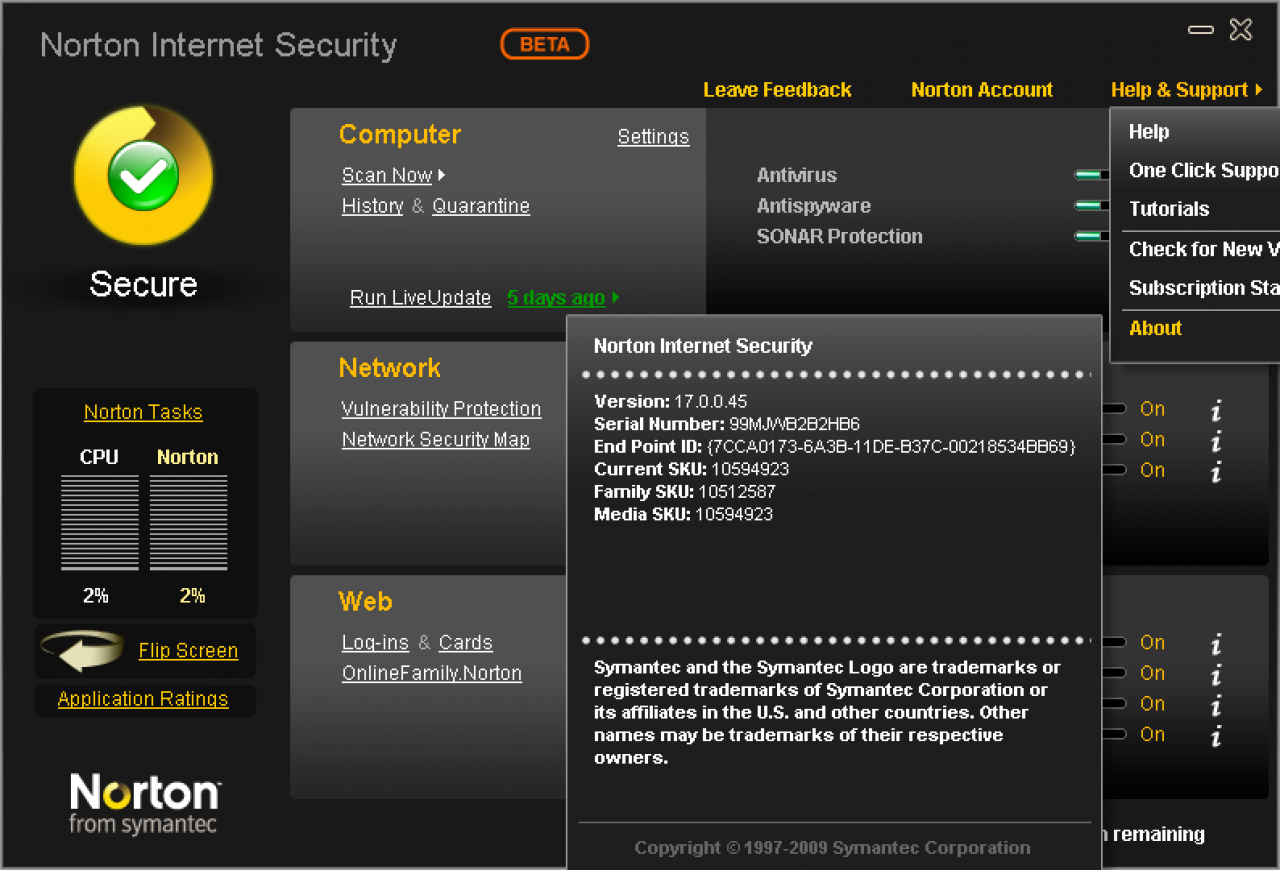Expand the arrow beside Scan Now
The height and width of the screenshot is (870, 1280).
tap(441, 176)
